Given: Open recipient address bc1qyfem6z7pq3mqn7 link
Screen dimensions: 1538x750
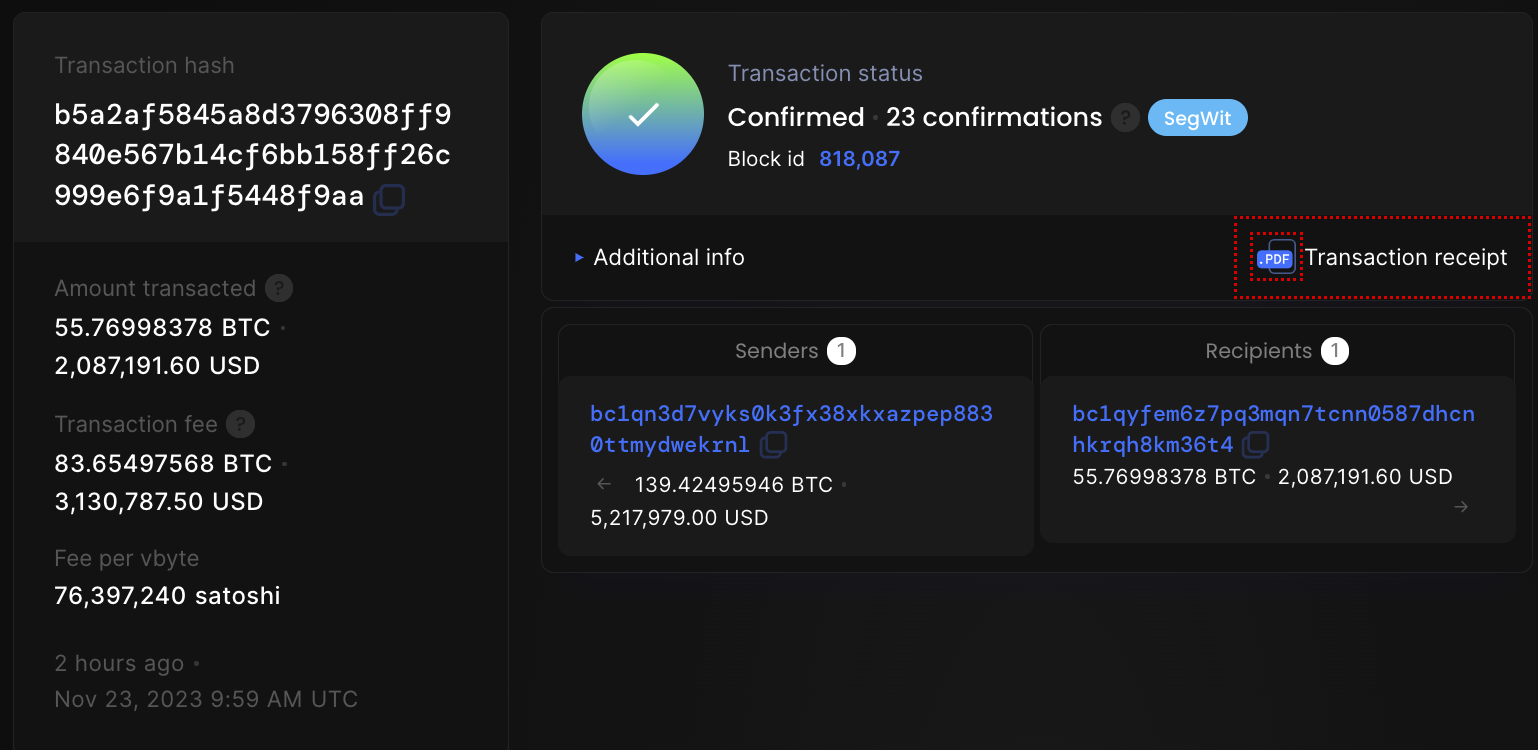Looking at the screenshot, I should [1273, 429].
